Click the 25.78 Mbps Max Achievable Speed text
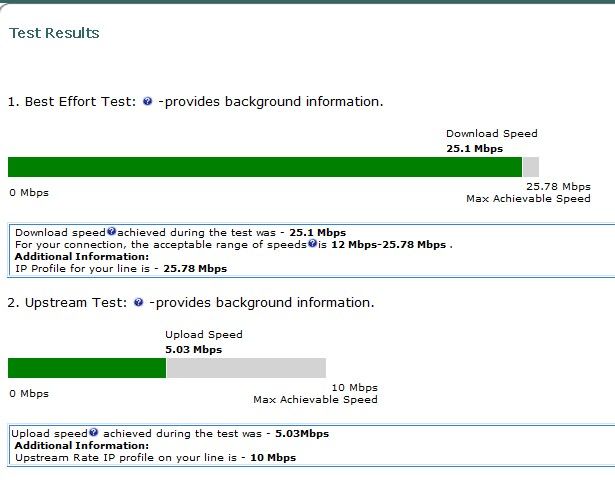This screenshot has height=485, width=615. [528, 192]
